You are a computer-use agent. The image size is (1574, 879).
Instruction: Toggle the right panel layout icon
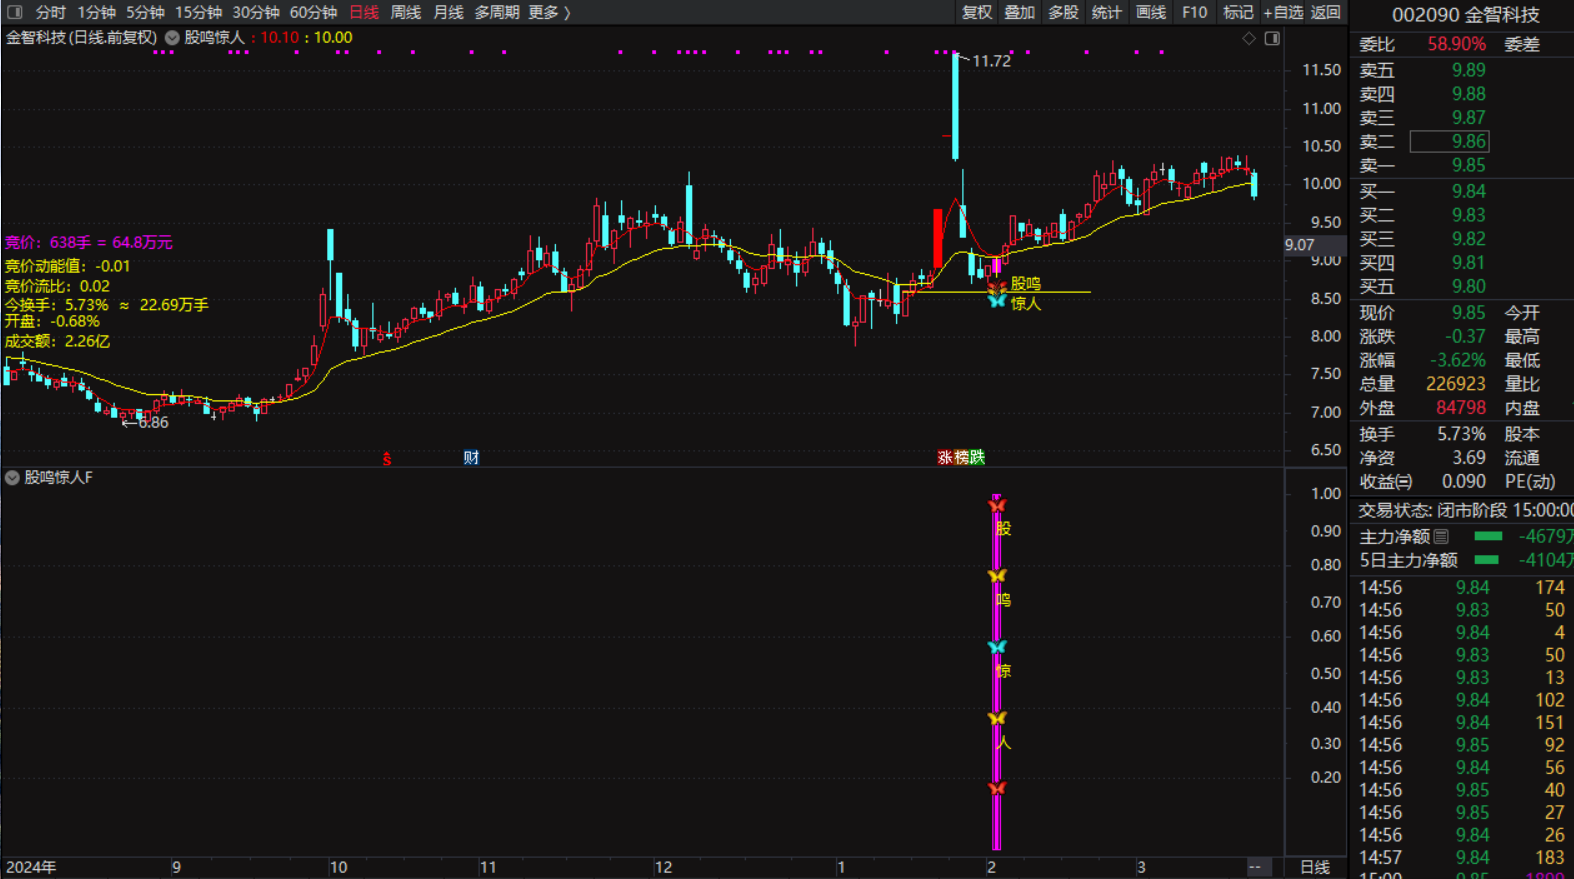tap(1272, 38)
